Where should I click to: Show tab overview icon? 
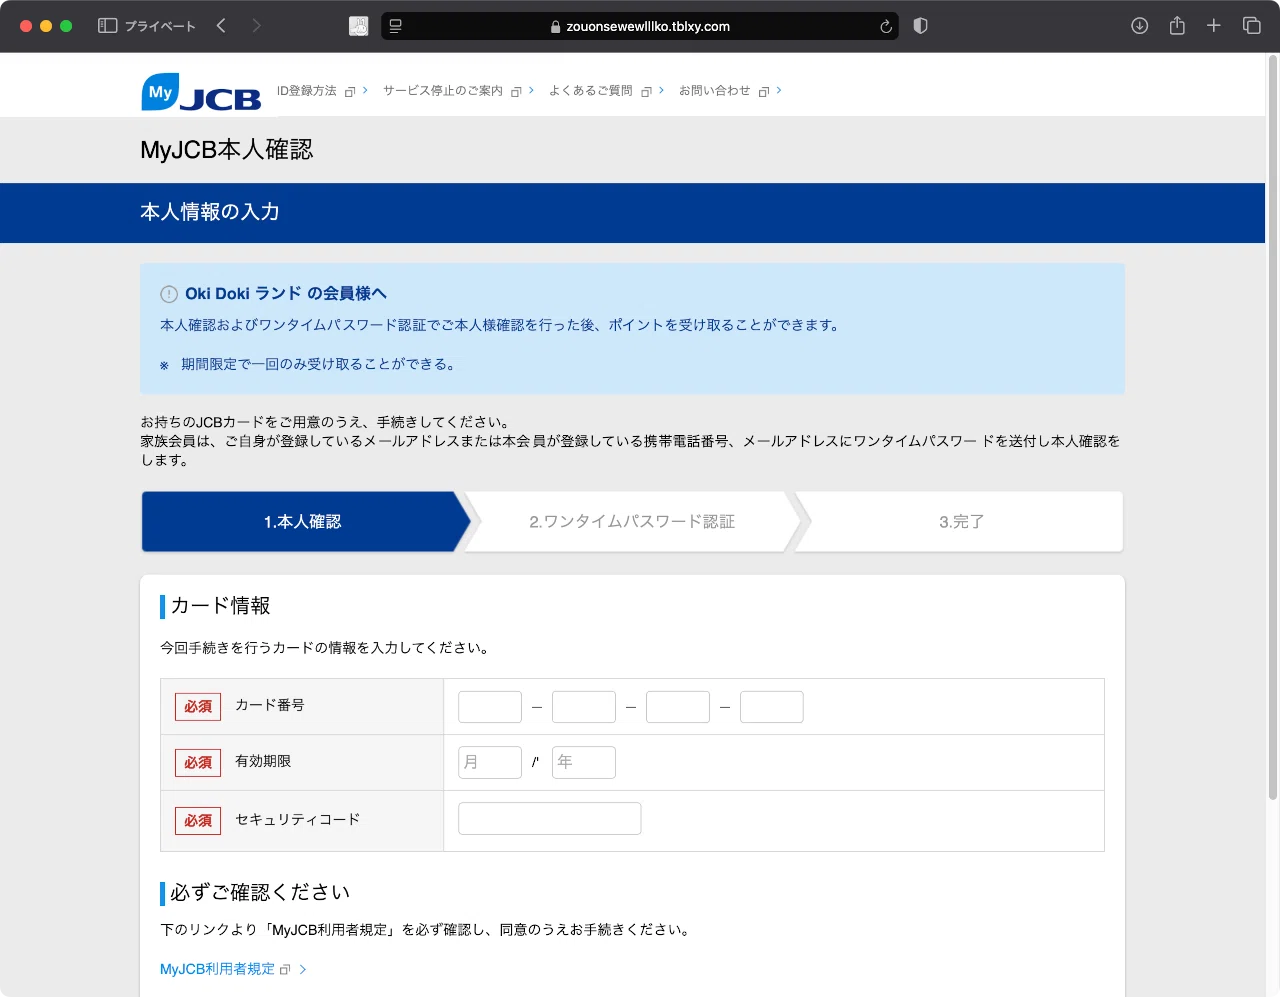[1251, 26]
